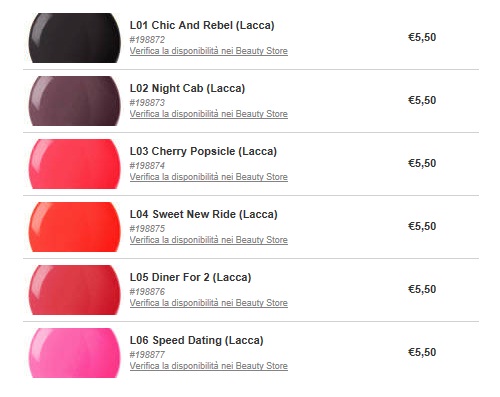Viewport: 500px width, 397px height.
Task: Pick the hot pink Speed Dating swatch
Action: [x=74, y=353]
